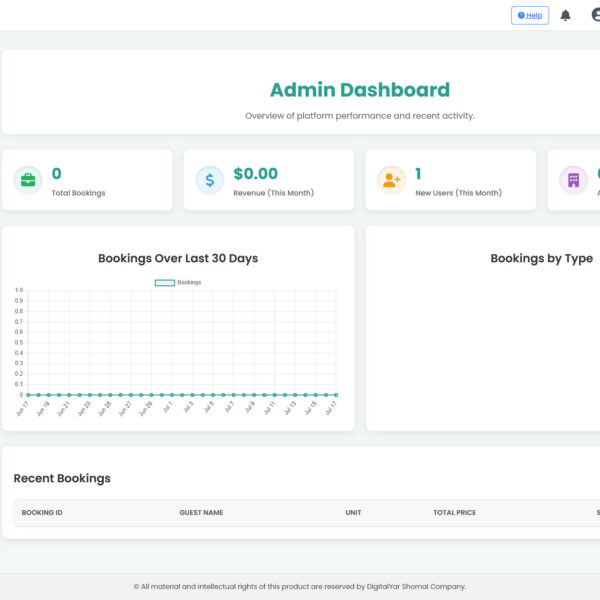The height and width of the screenshot is (600, 600).
Task: Toggle the Bookings legend in chart
Action: point(178,282)
